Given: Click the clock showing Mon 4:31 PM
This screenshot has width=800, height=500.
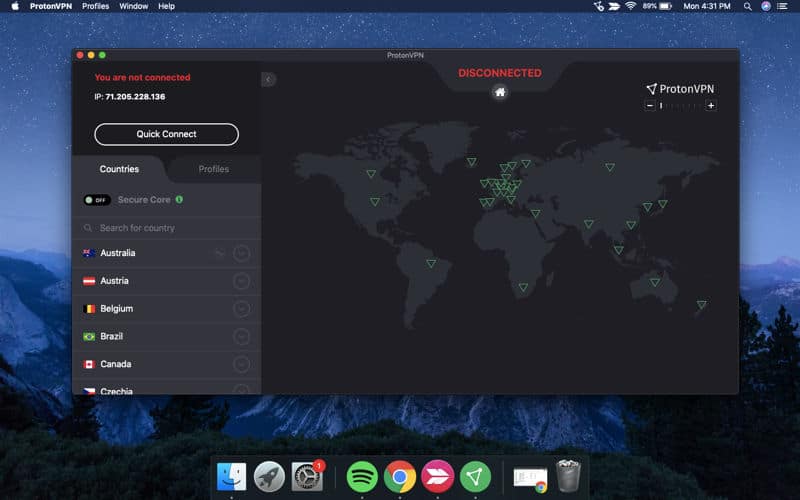Looking at the screenshot, I should coord(707,6).
